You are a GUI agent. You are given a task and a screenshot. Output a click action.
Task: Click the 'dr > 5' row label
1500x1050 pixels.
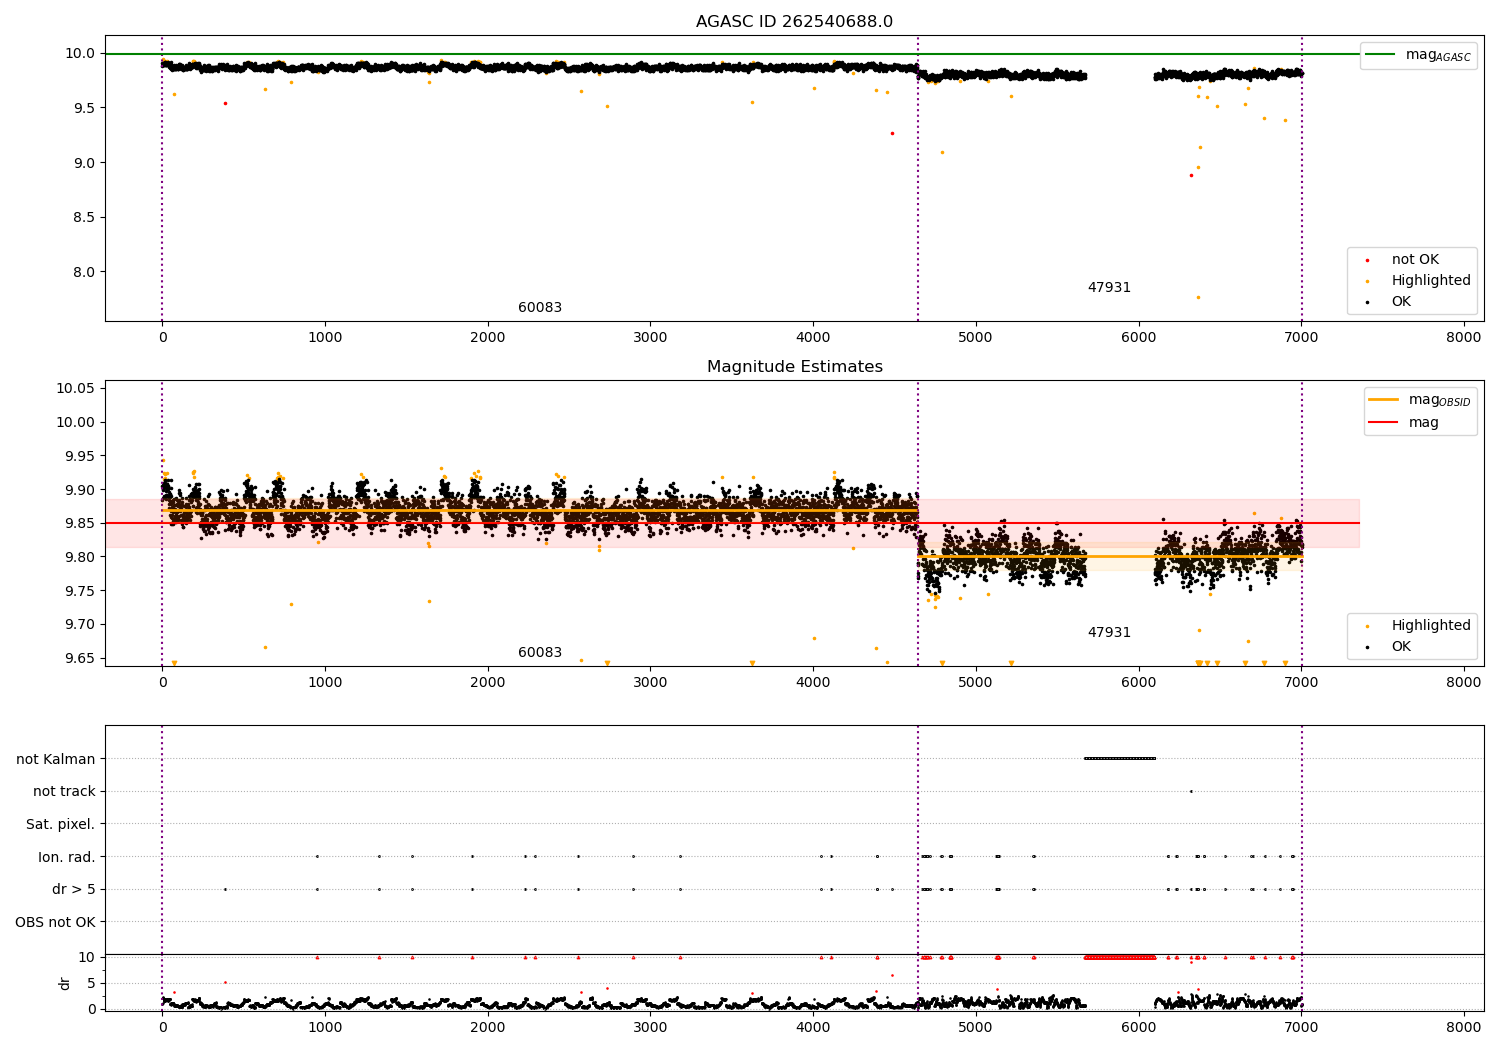tap(74, 889)
